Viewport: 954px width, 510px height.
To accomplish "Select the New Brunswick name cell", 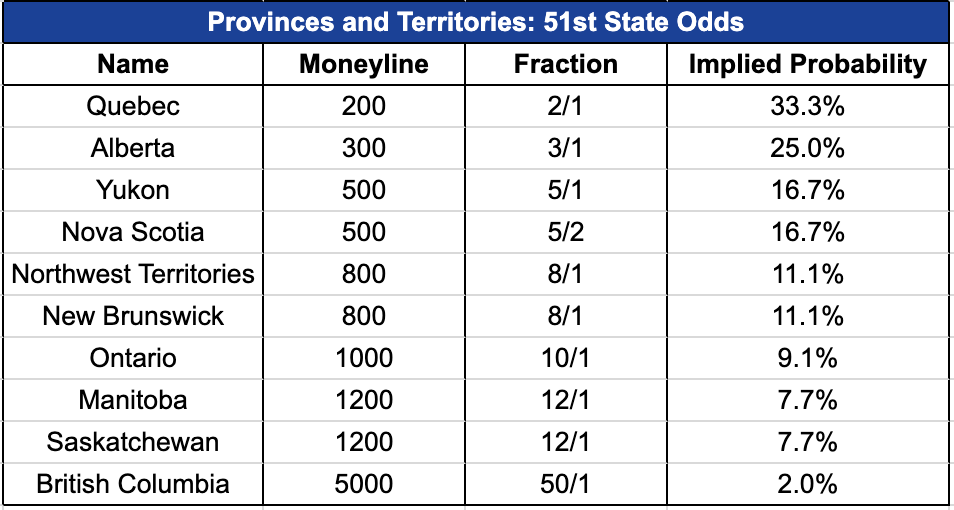I will coord(133,316).
